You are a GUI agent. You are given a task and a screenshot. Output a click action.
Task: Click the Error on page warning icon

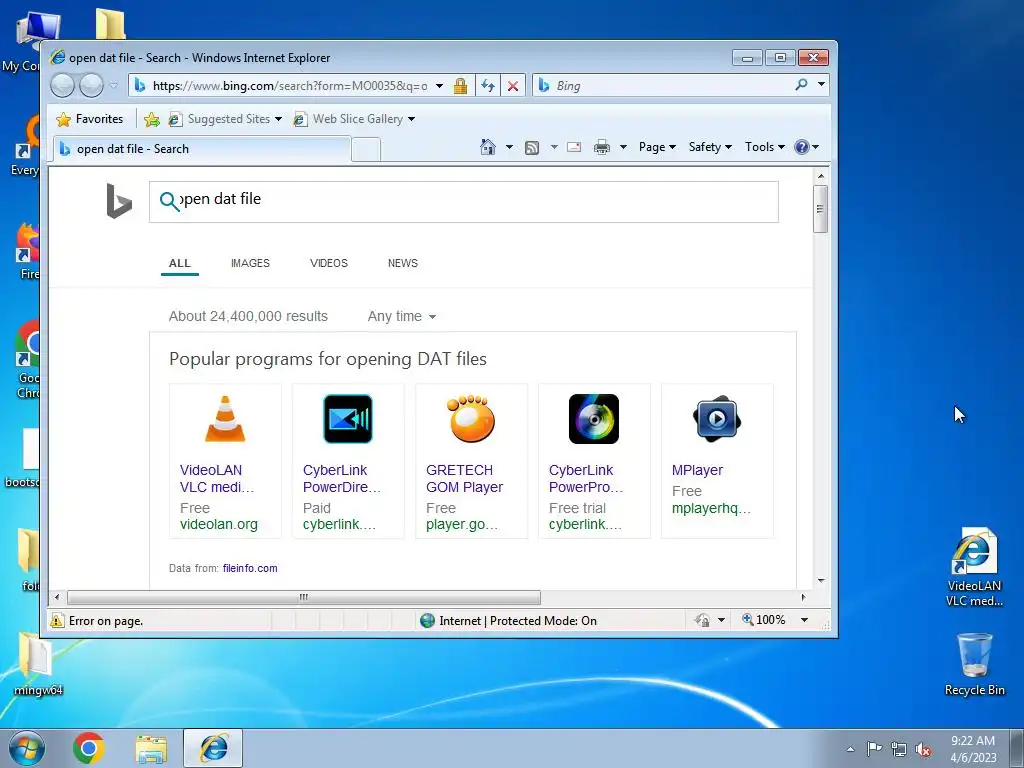coord(57,620)
